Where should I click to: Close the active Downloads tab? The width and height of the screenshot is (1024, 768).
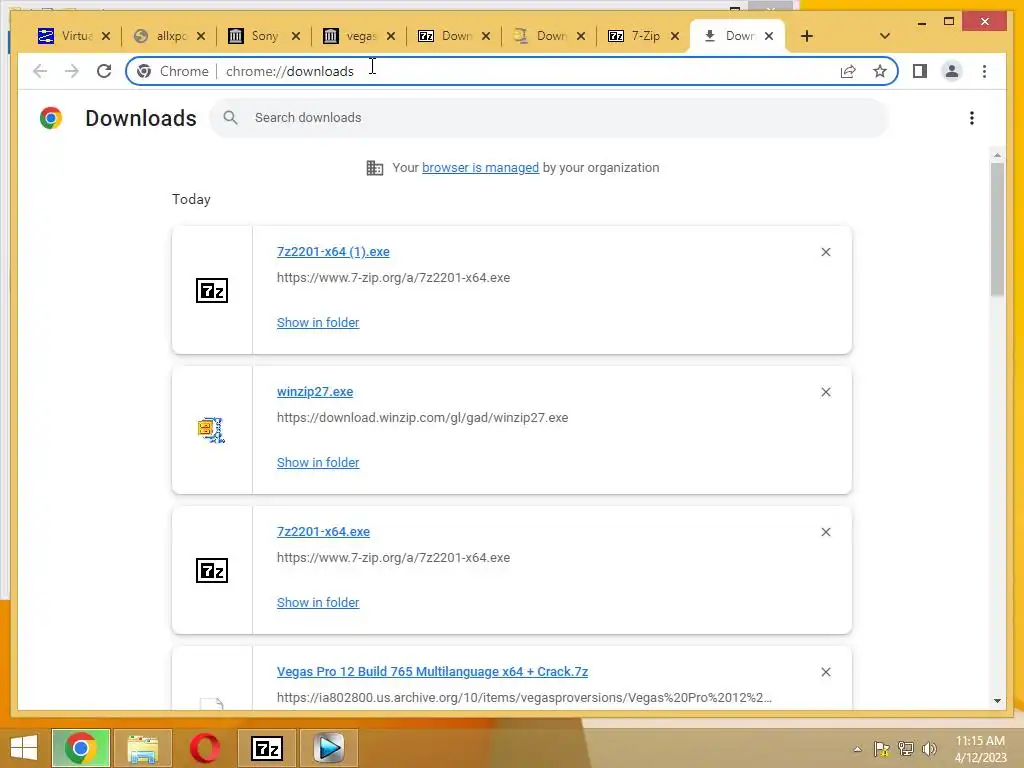coord(769,36)
